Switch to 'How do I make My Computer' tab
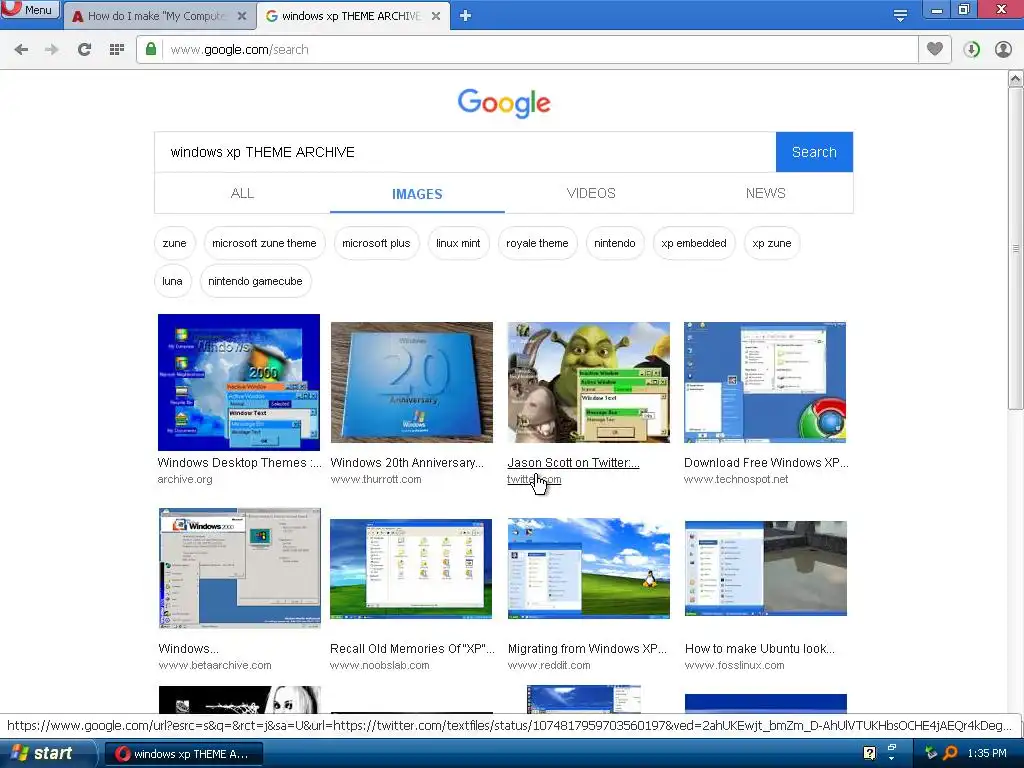Image resolution: width=1024 pixels, height=768 pixels. (x=159, y=16)
